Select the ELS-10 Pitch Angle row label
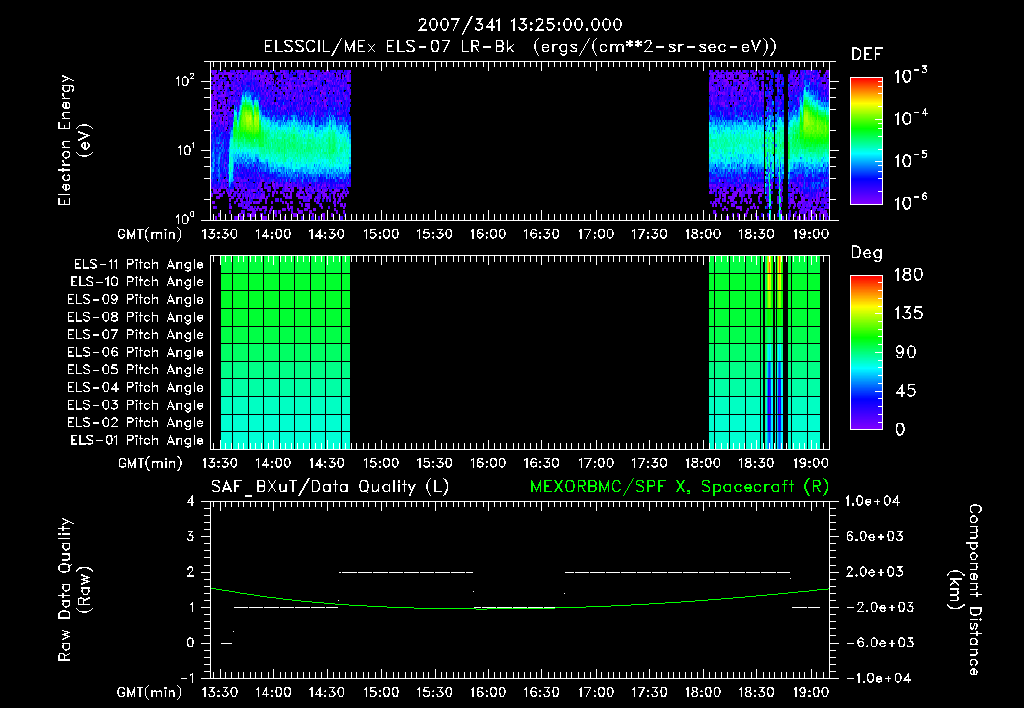 137,282
